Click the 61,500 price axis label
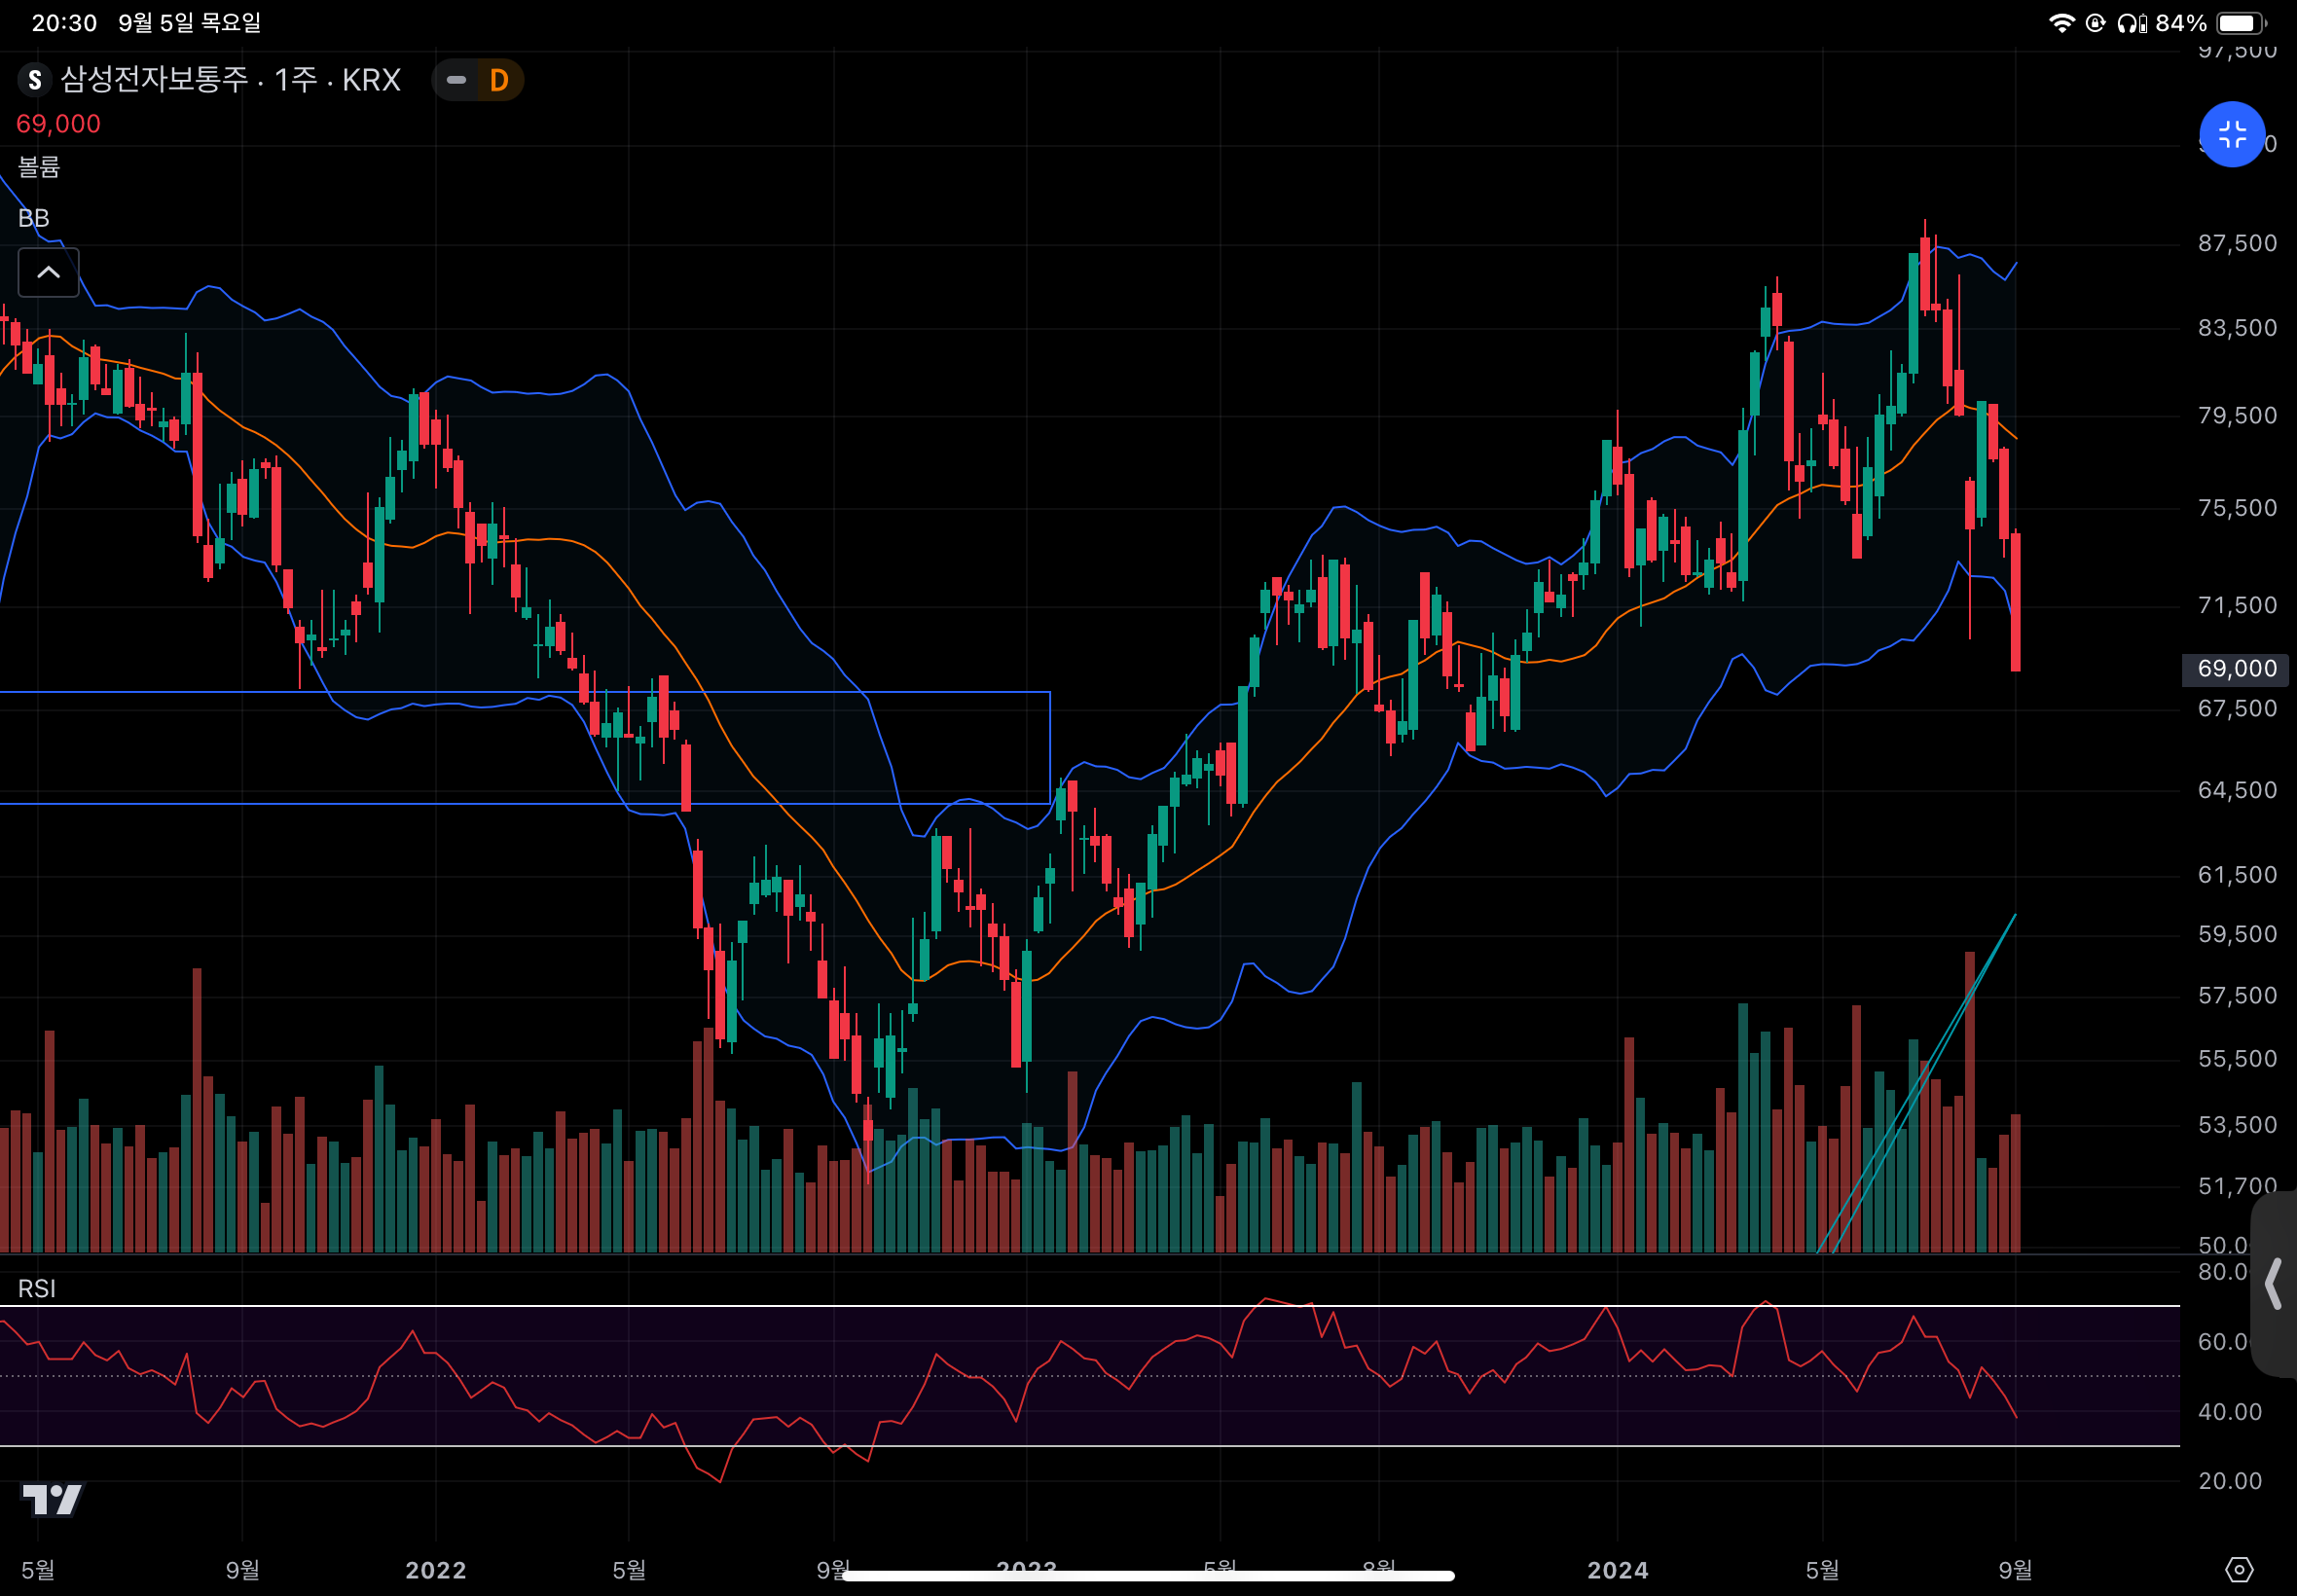 click(x=2237, y=875)
